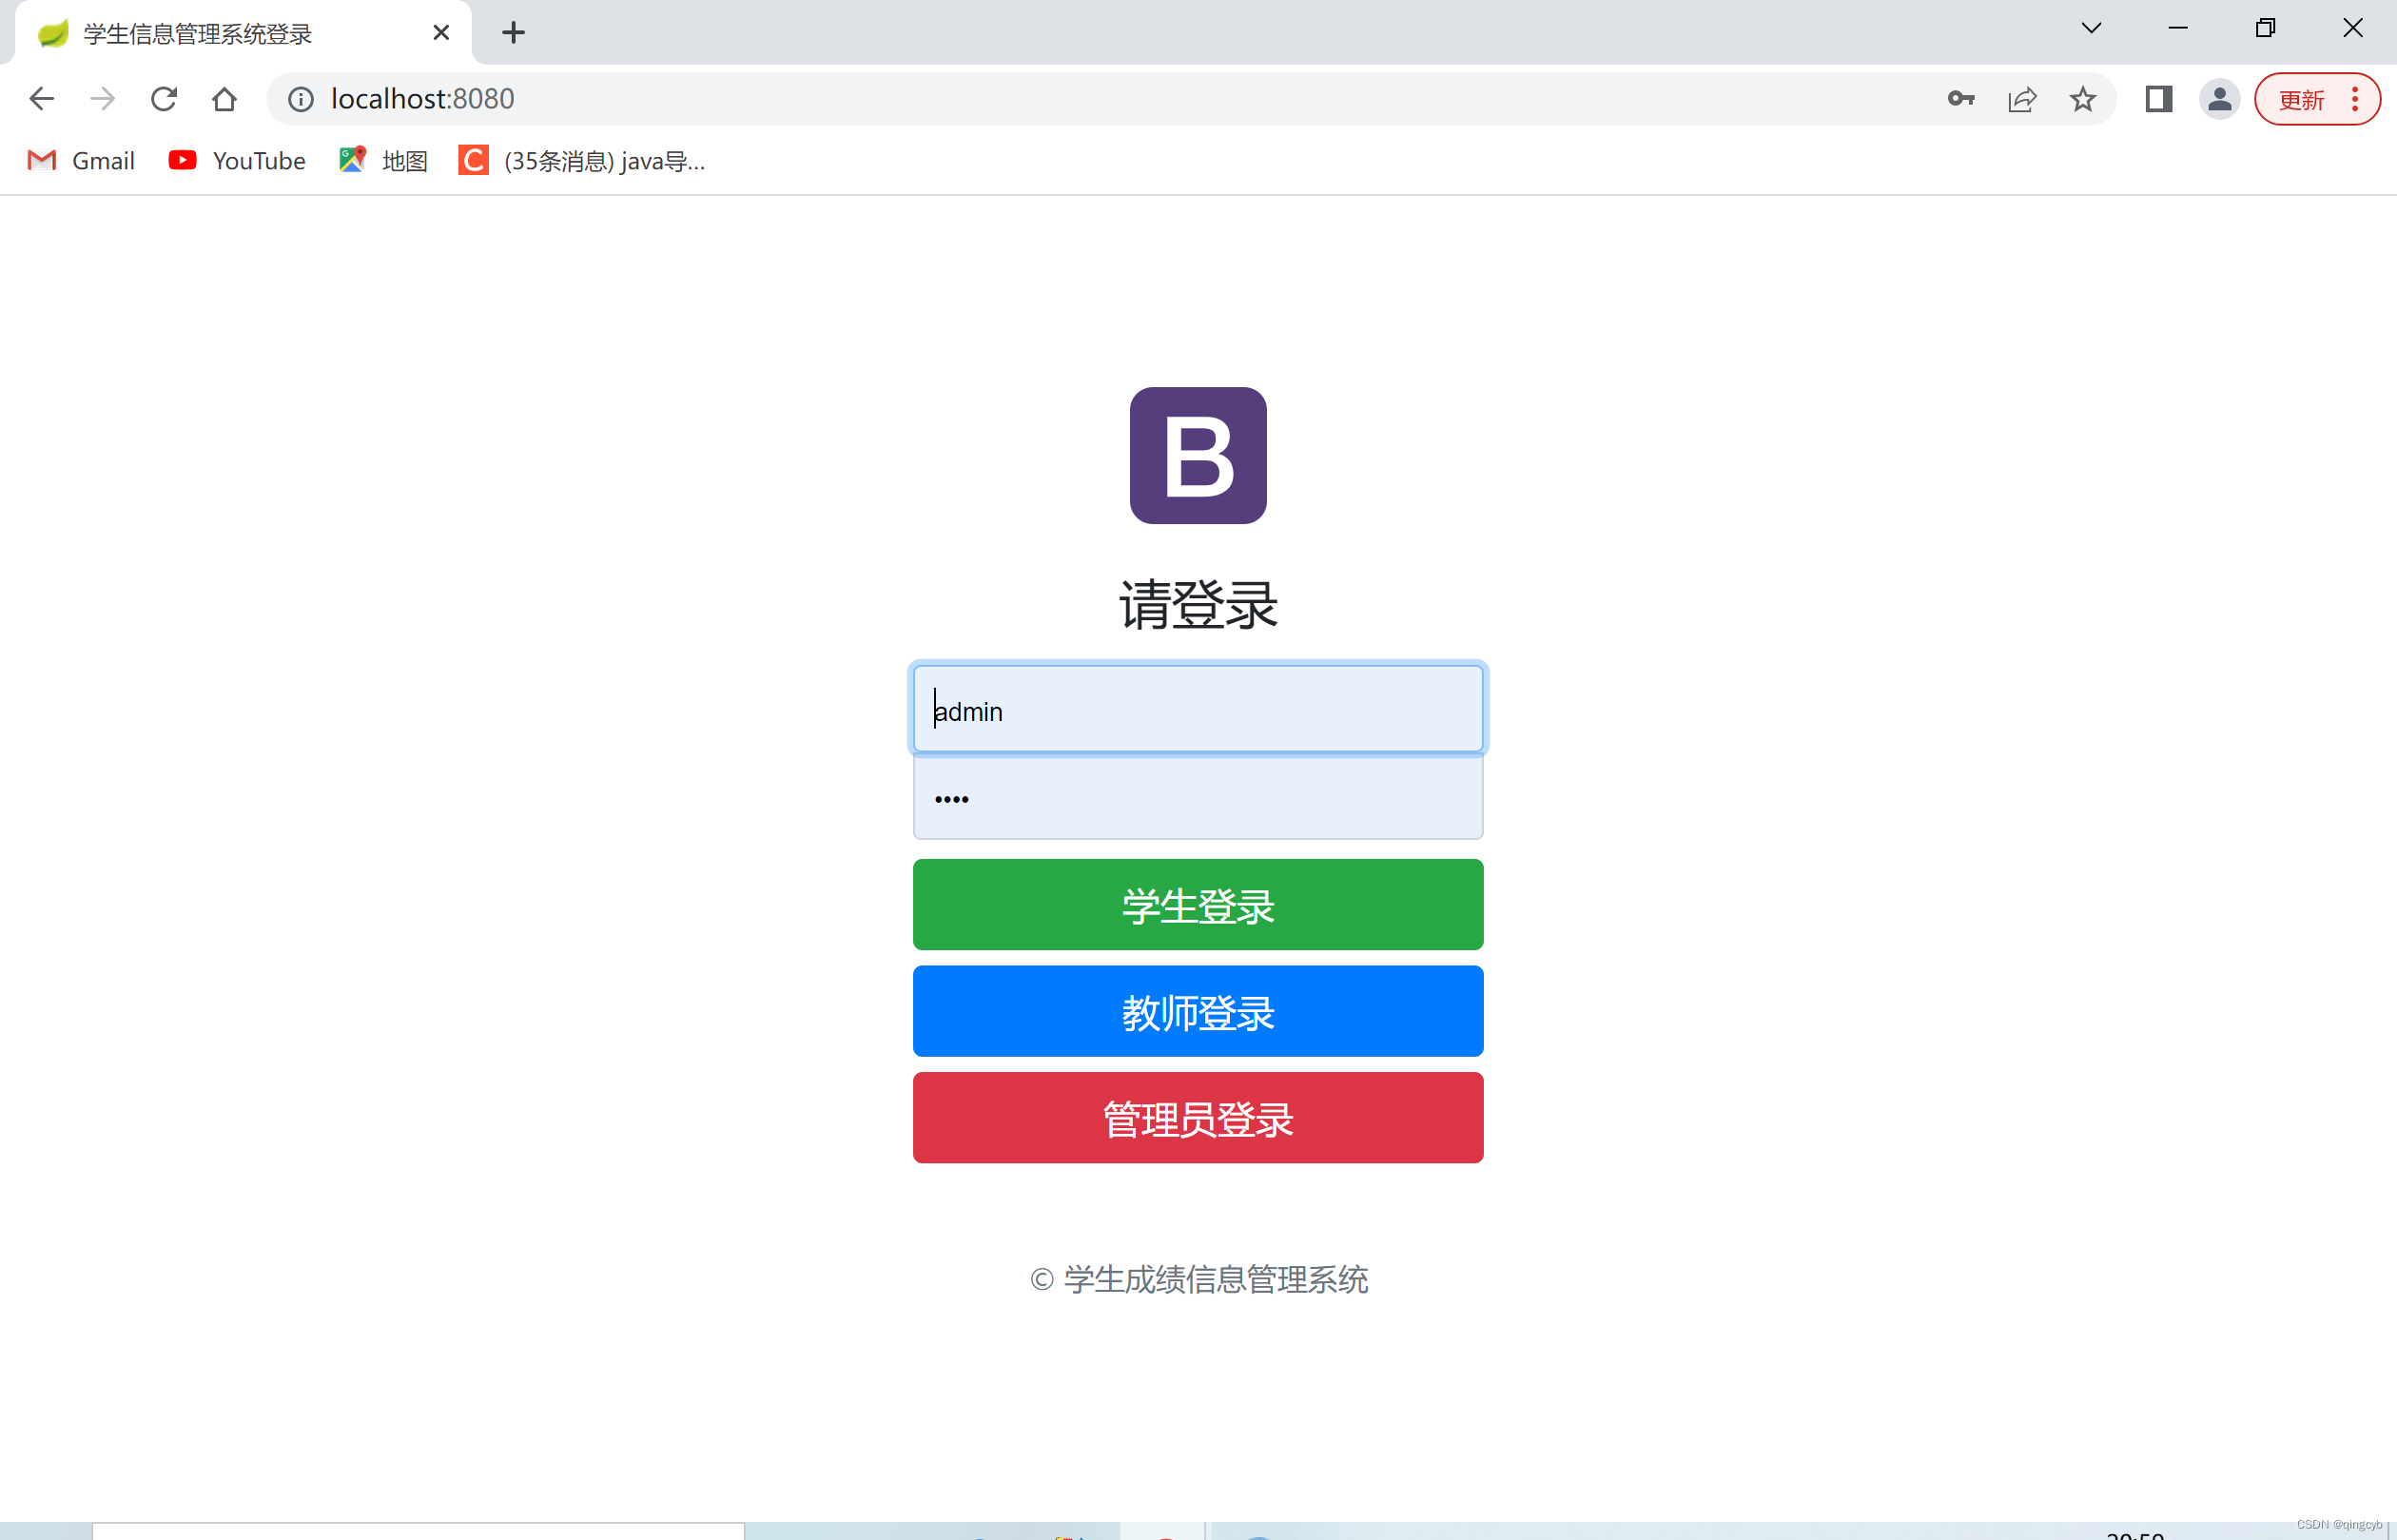The image size is (2397, 1540).
Task: Click the admin username field
Action: 1198,709
